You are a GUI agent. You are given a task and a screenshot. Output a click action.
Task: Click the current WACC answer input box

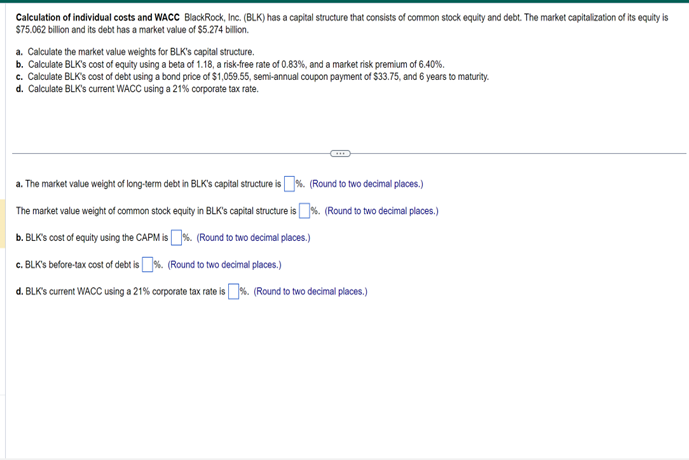tap(233, 291)
